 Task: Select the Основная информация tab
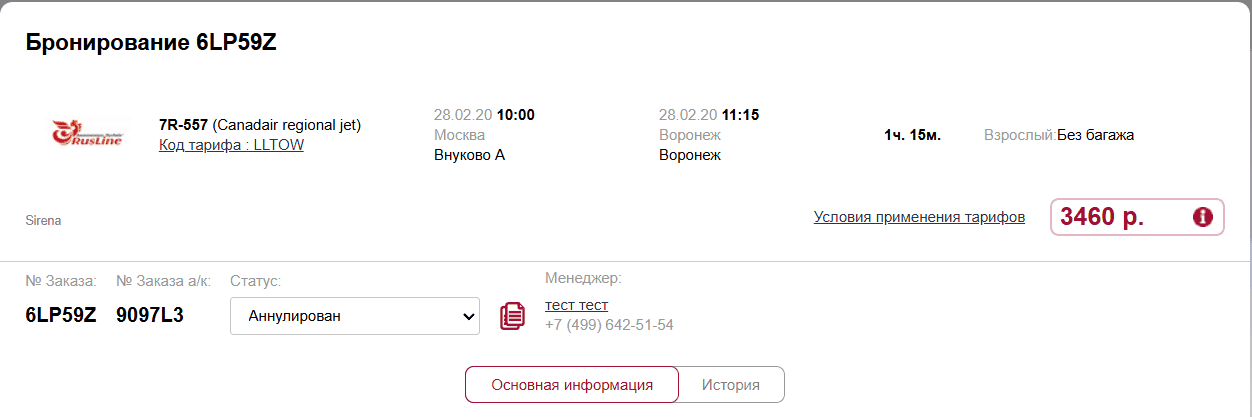click(572, 384)
